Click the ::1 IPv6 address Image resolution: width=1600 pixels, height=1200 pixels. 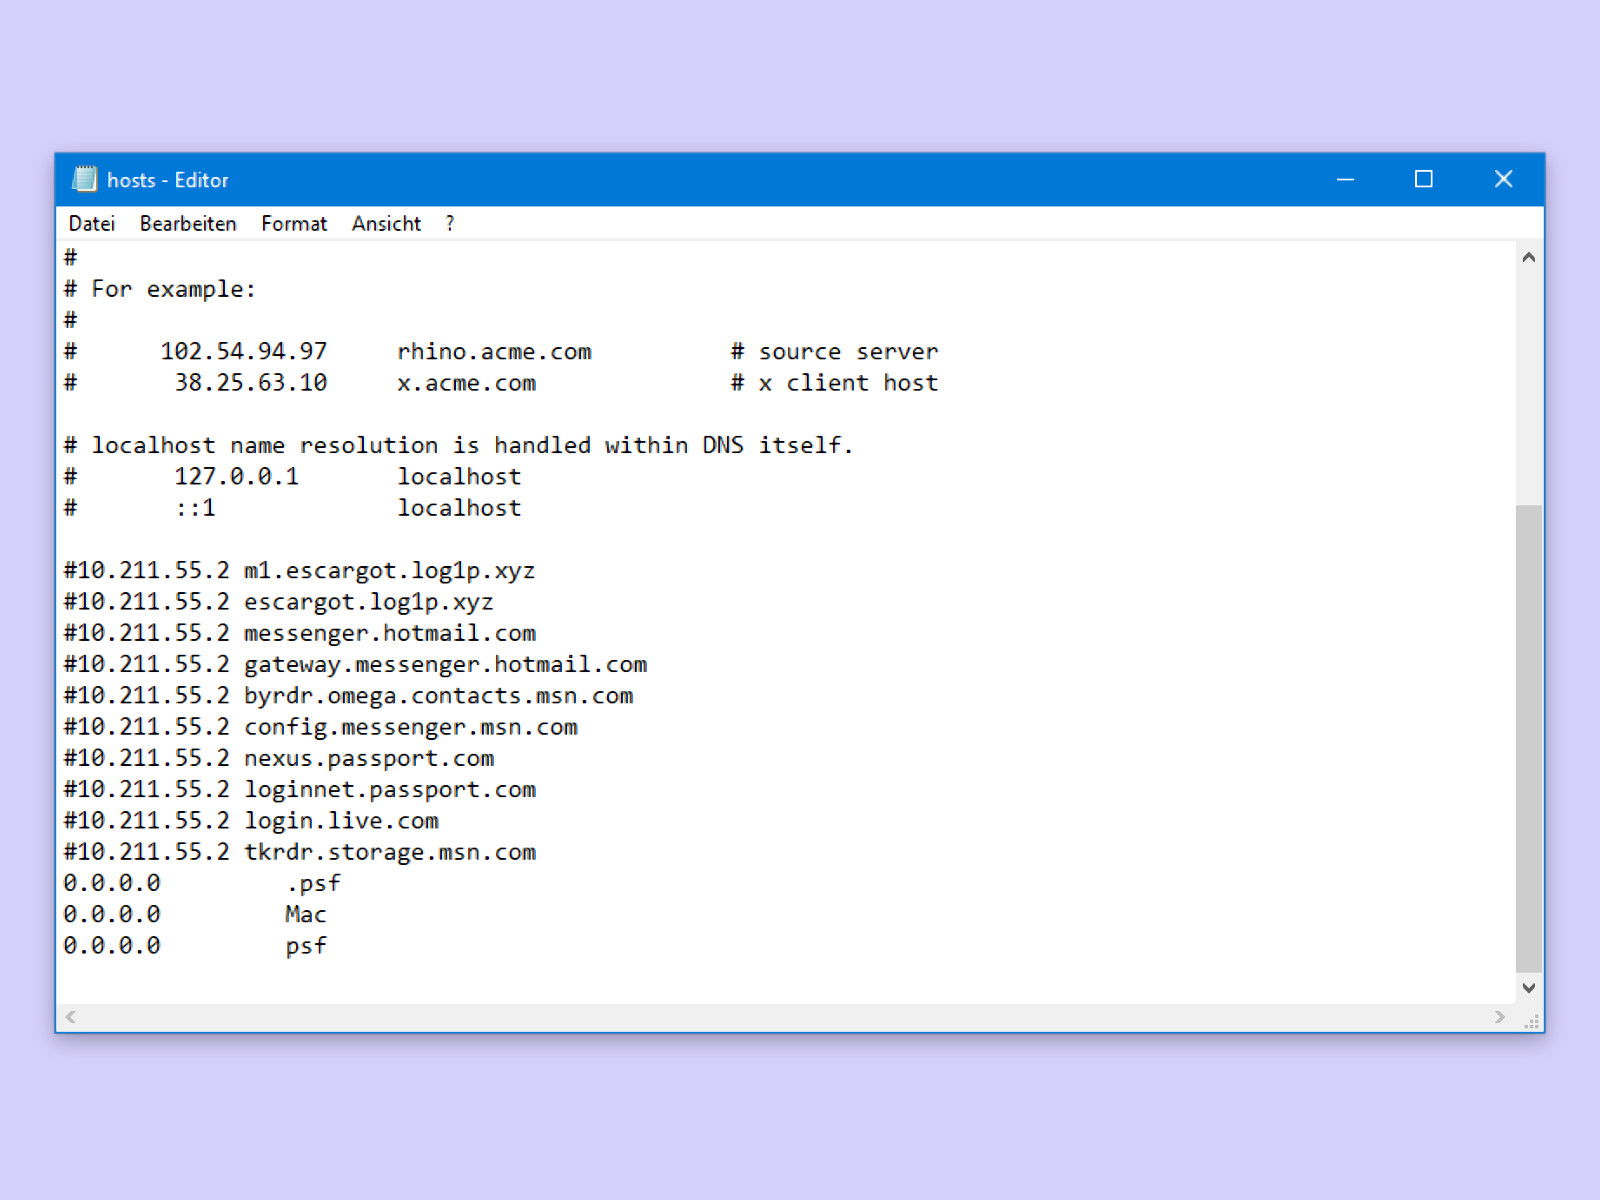(x=195, y=508)
